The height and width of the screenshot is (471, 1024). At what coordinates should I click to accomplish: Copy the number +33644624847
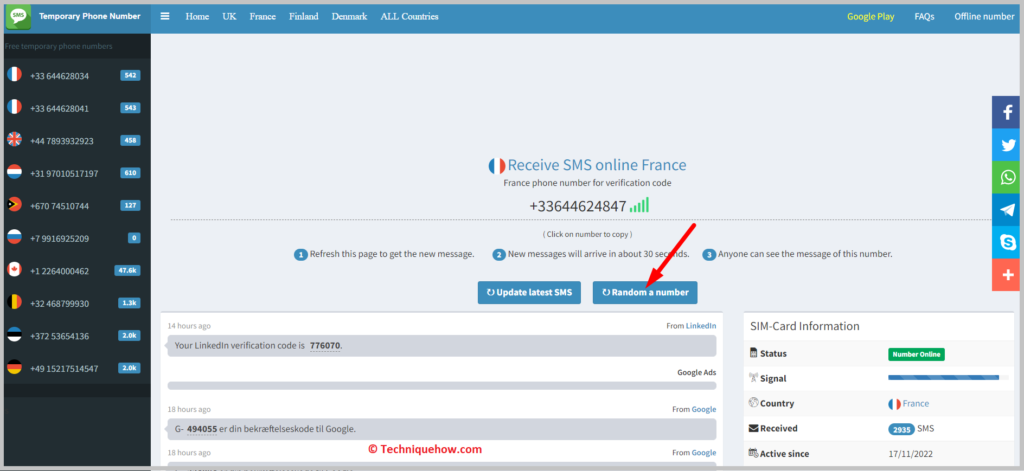click(x=577, y=206)
